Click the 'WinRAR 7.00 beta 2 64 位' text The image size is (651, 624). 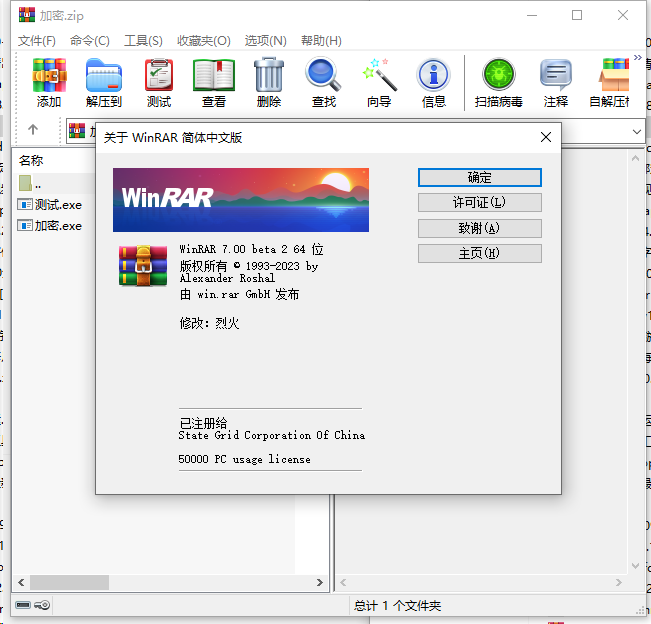251,249
